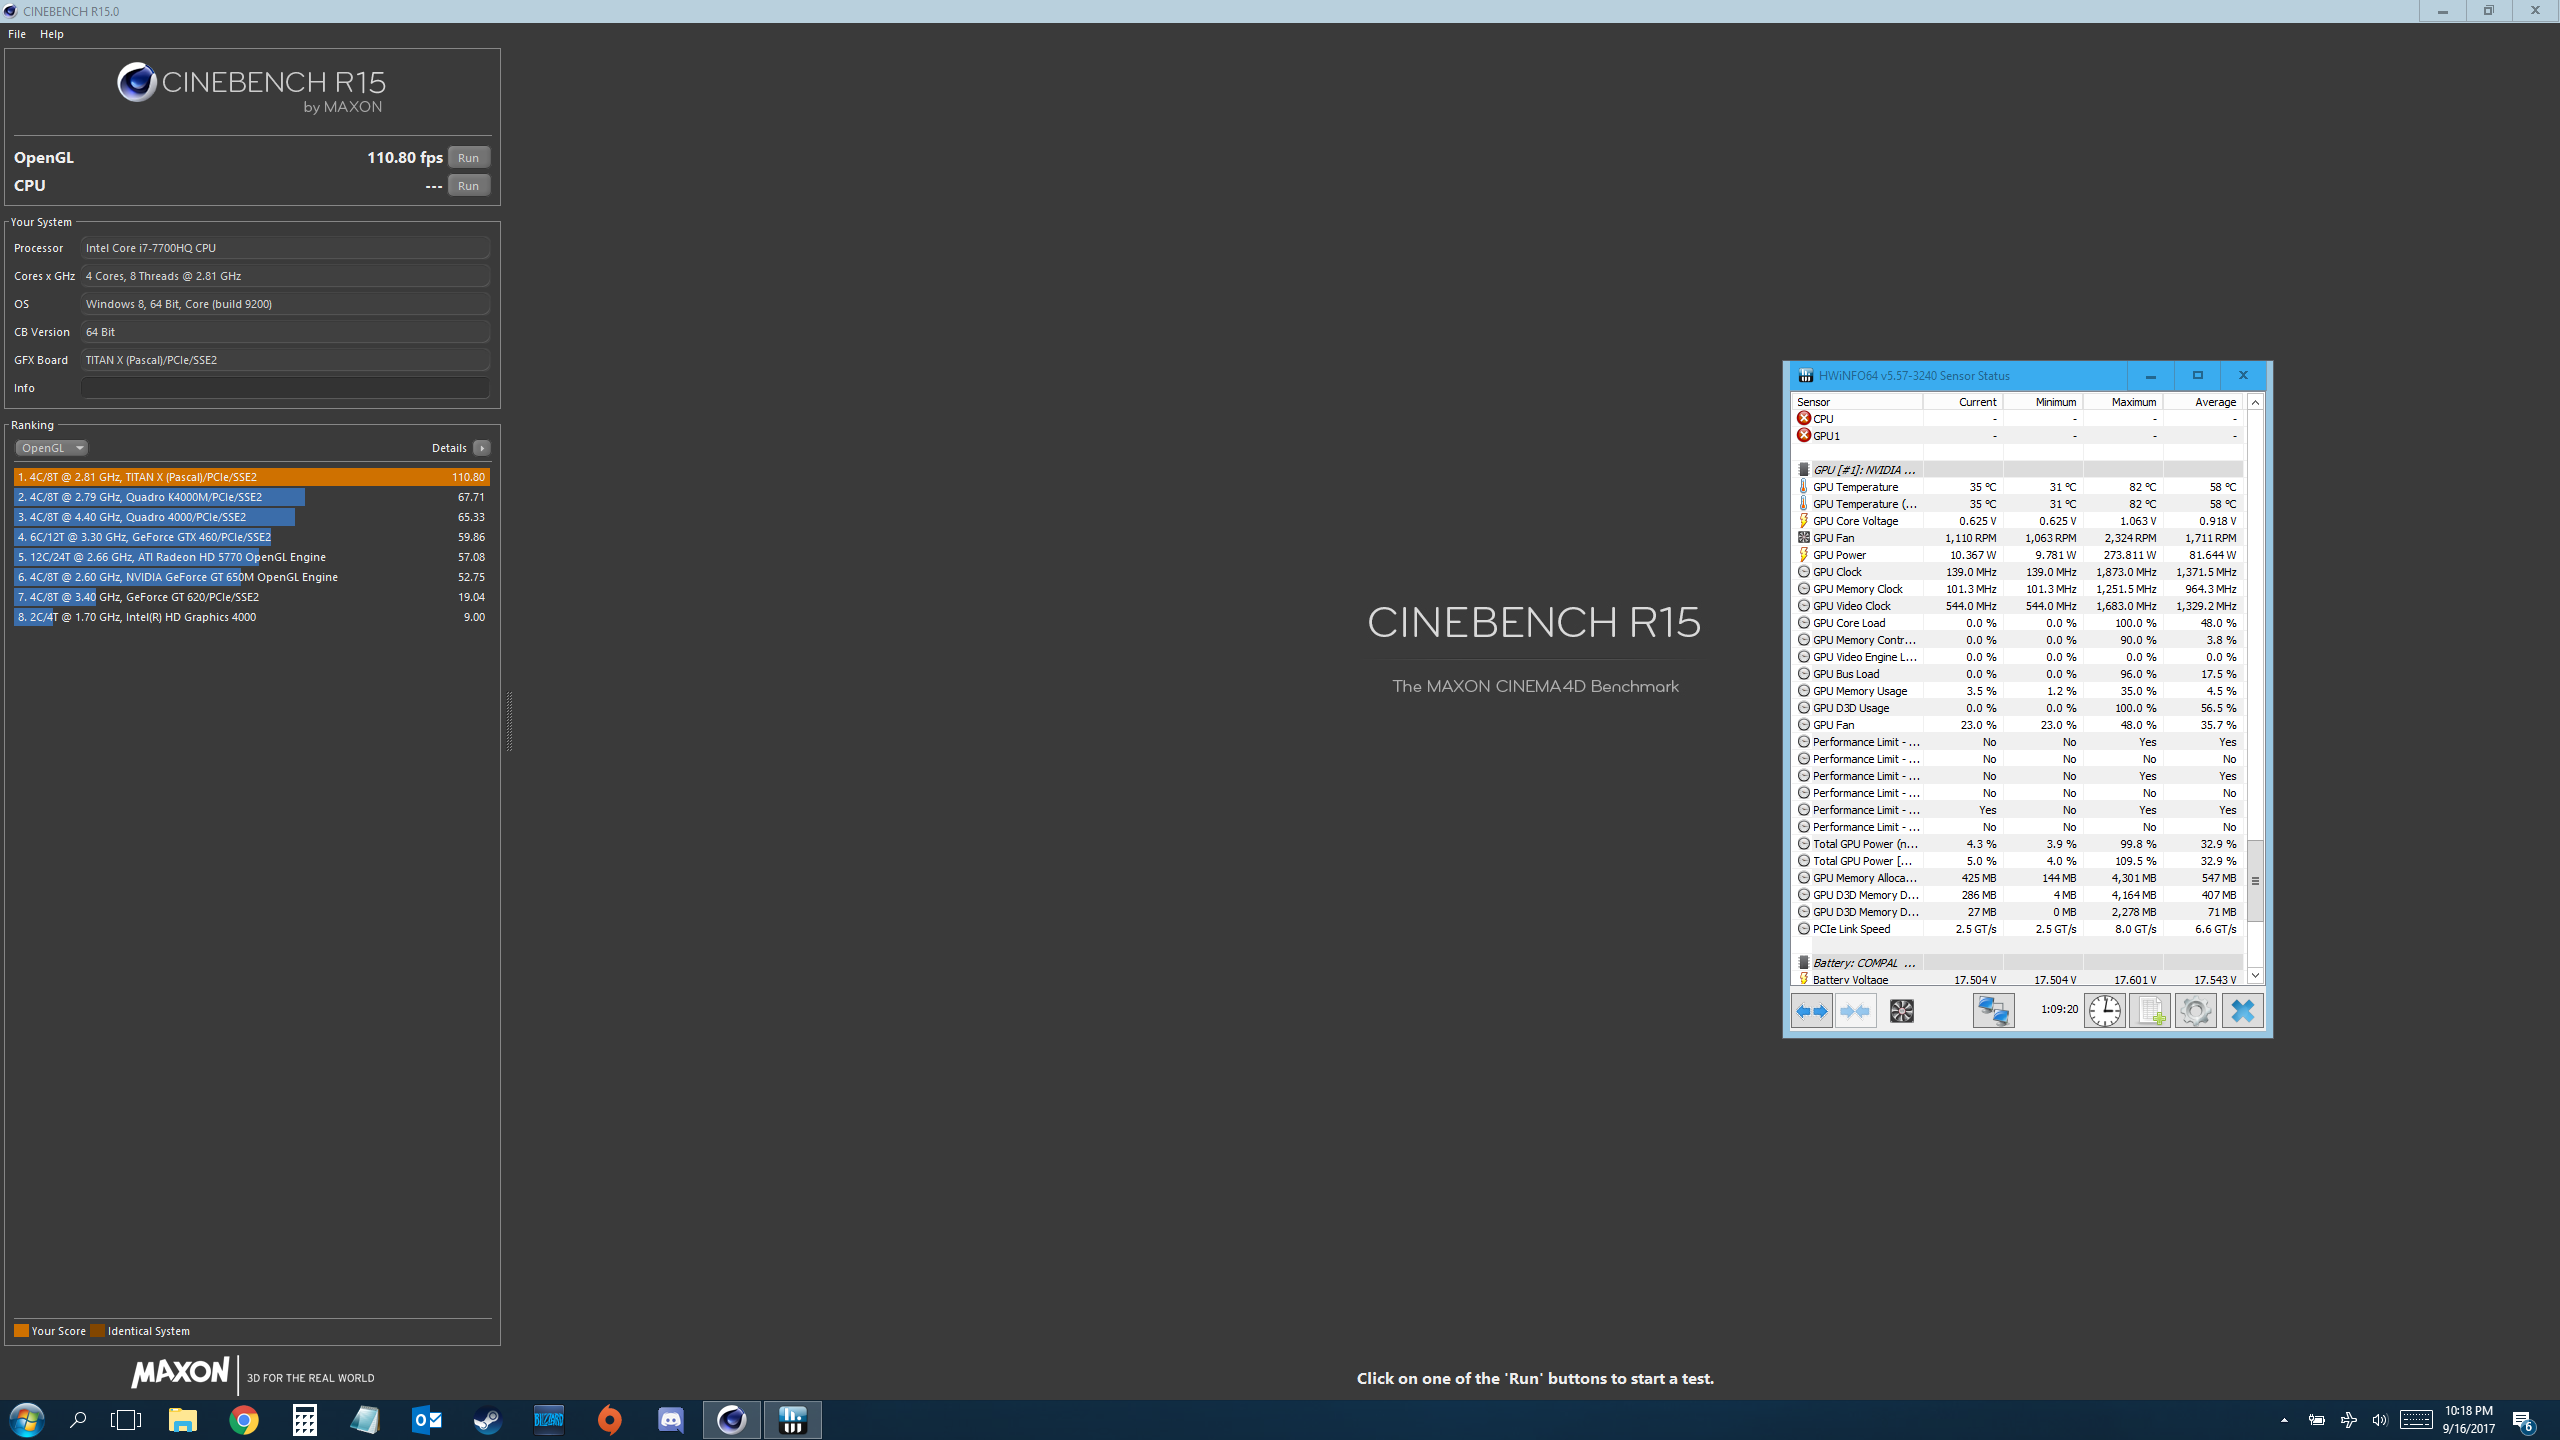Expand ranking Details arrow
Image resolution: width=2560 pixels, height=1440 pixels.
point(482,448)
